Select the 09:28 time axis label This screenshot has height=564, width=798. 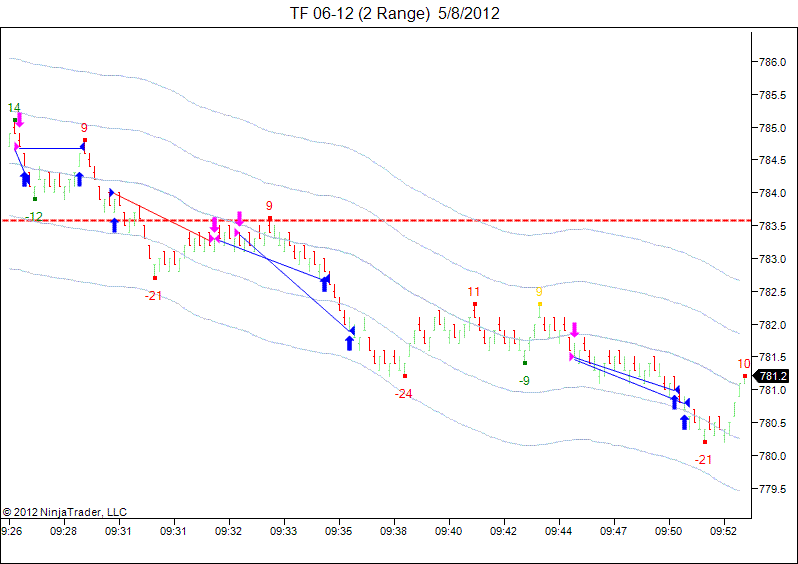click(x=64, y=531)
